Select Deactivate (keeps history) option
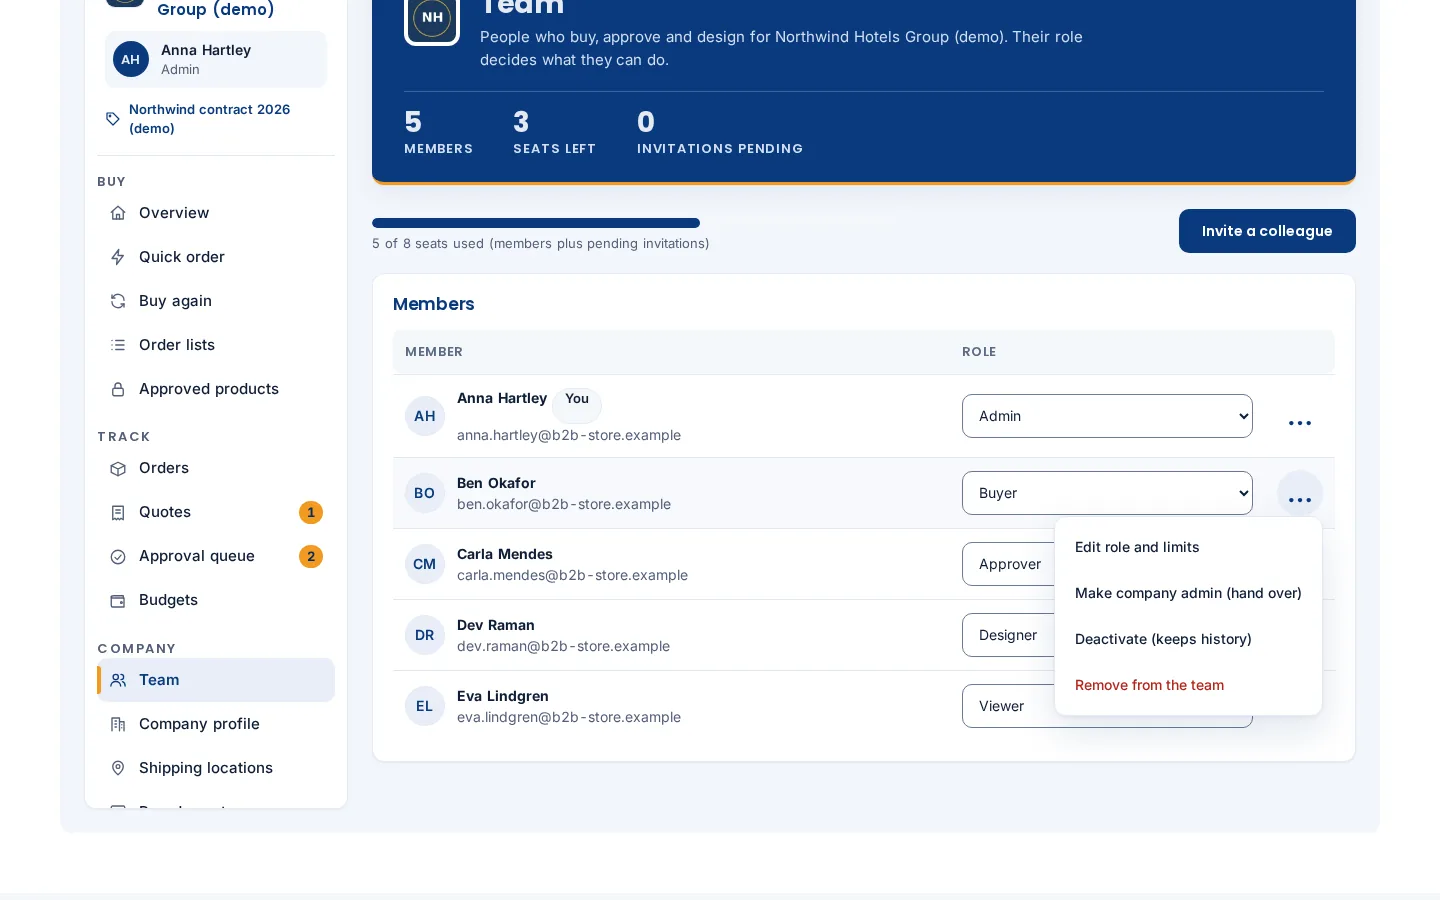1440x900 pixels. pyautogui.click(x=1188, y=639)
